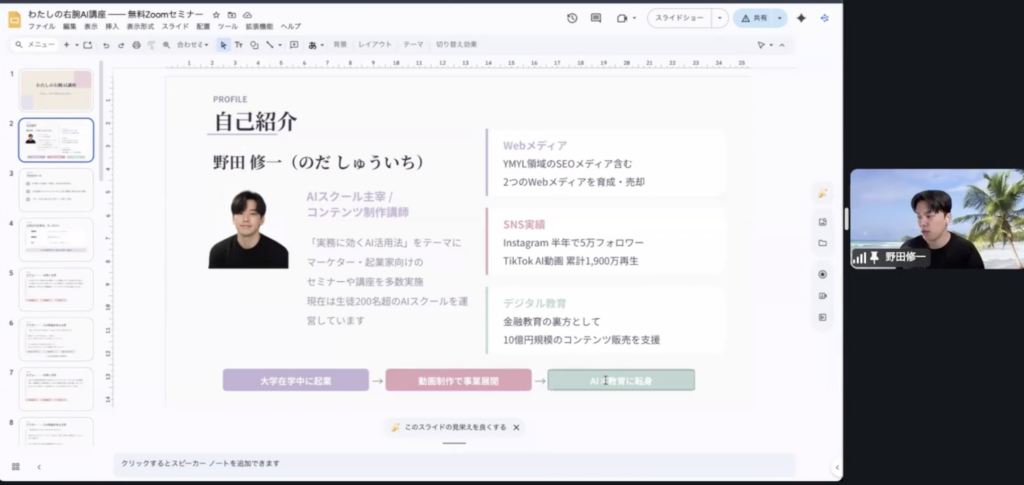Collapse the slide filmstrip panel
Viewport: 1024px width, 485px height.
click(x=39, y=466)
